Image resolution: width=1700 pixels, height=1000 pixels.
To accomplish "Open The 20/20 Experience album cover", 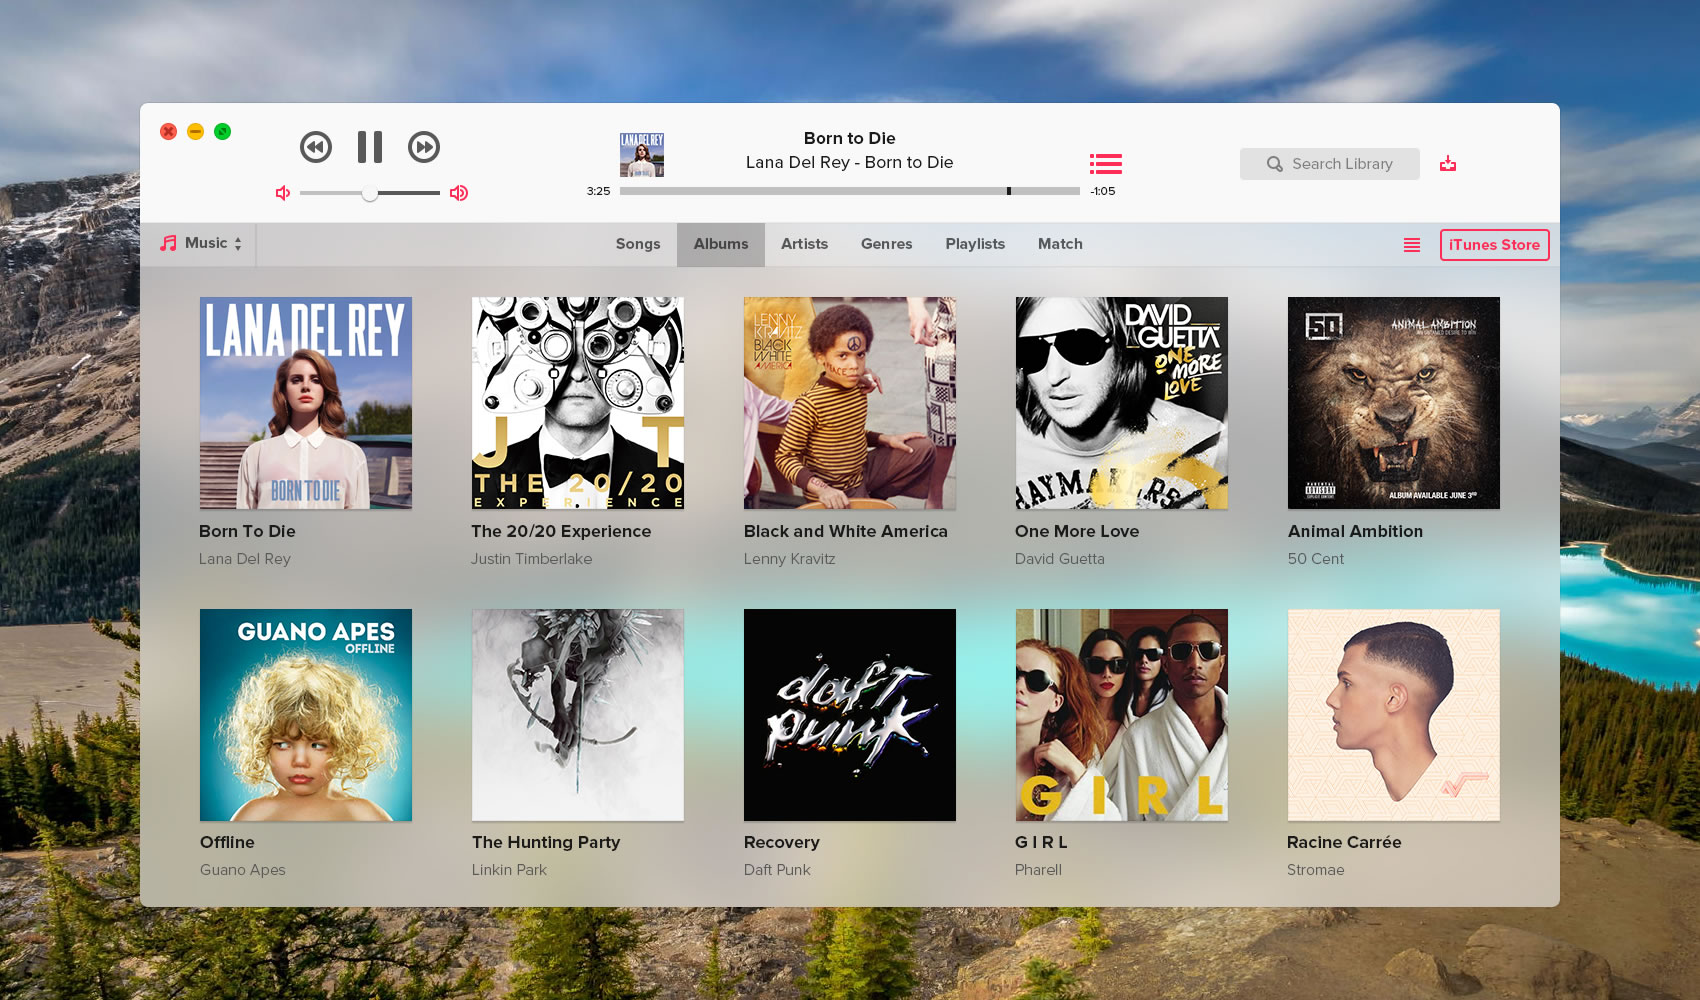I will tap(578, 403).
